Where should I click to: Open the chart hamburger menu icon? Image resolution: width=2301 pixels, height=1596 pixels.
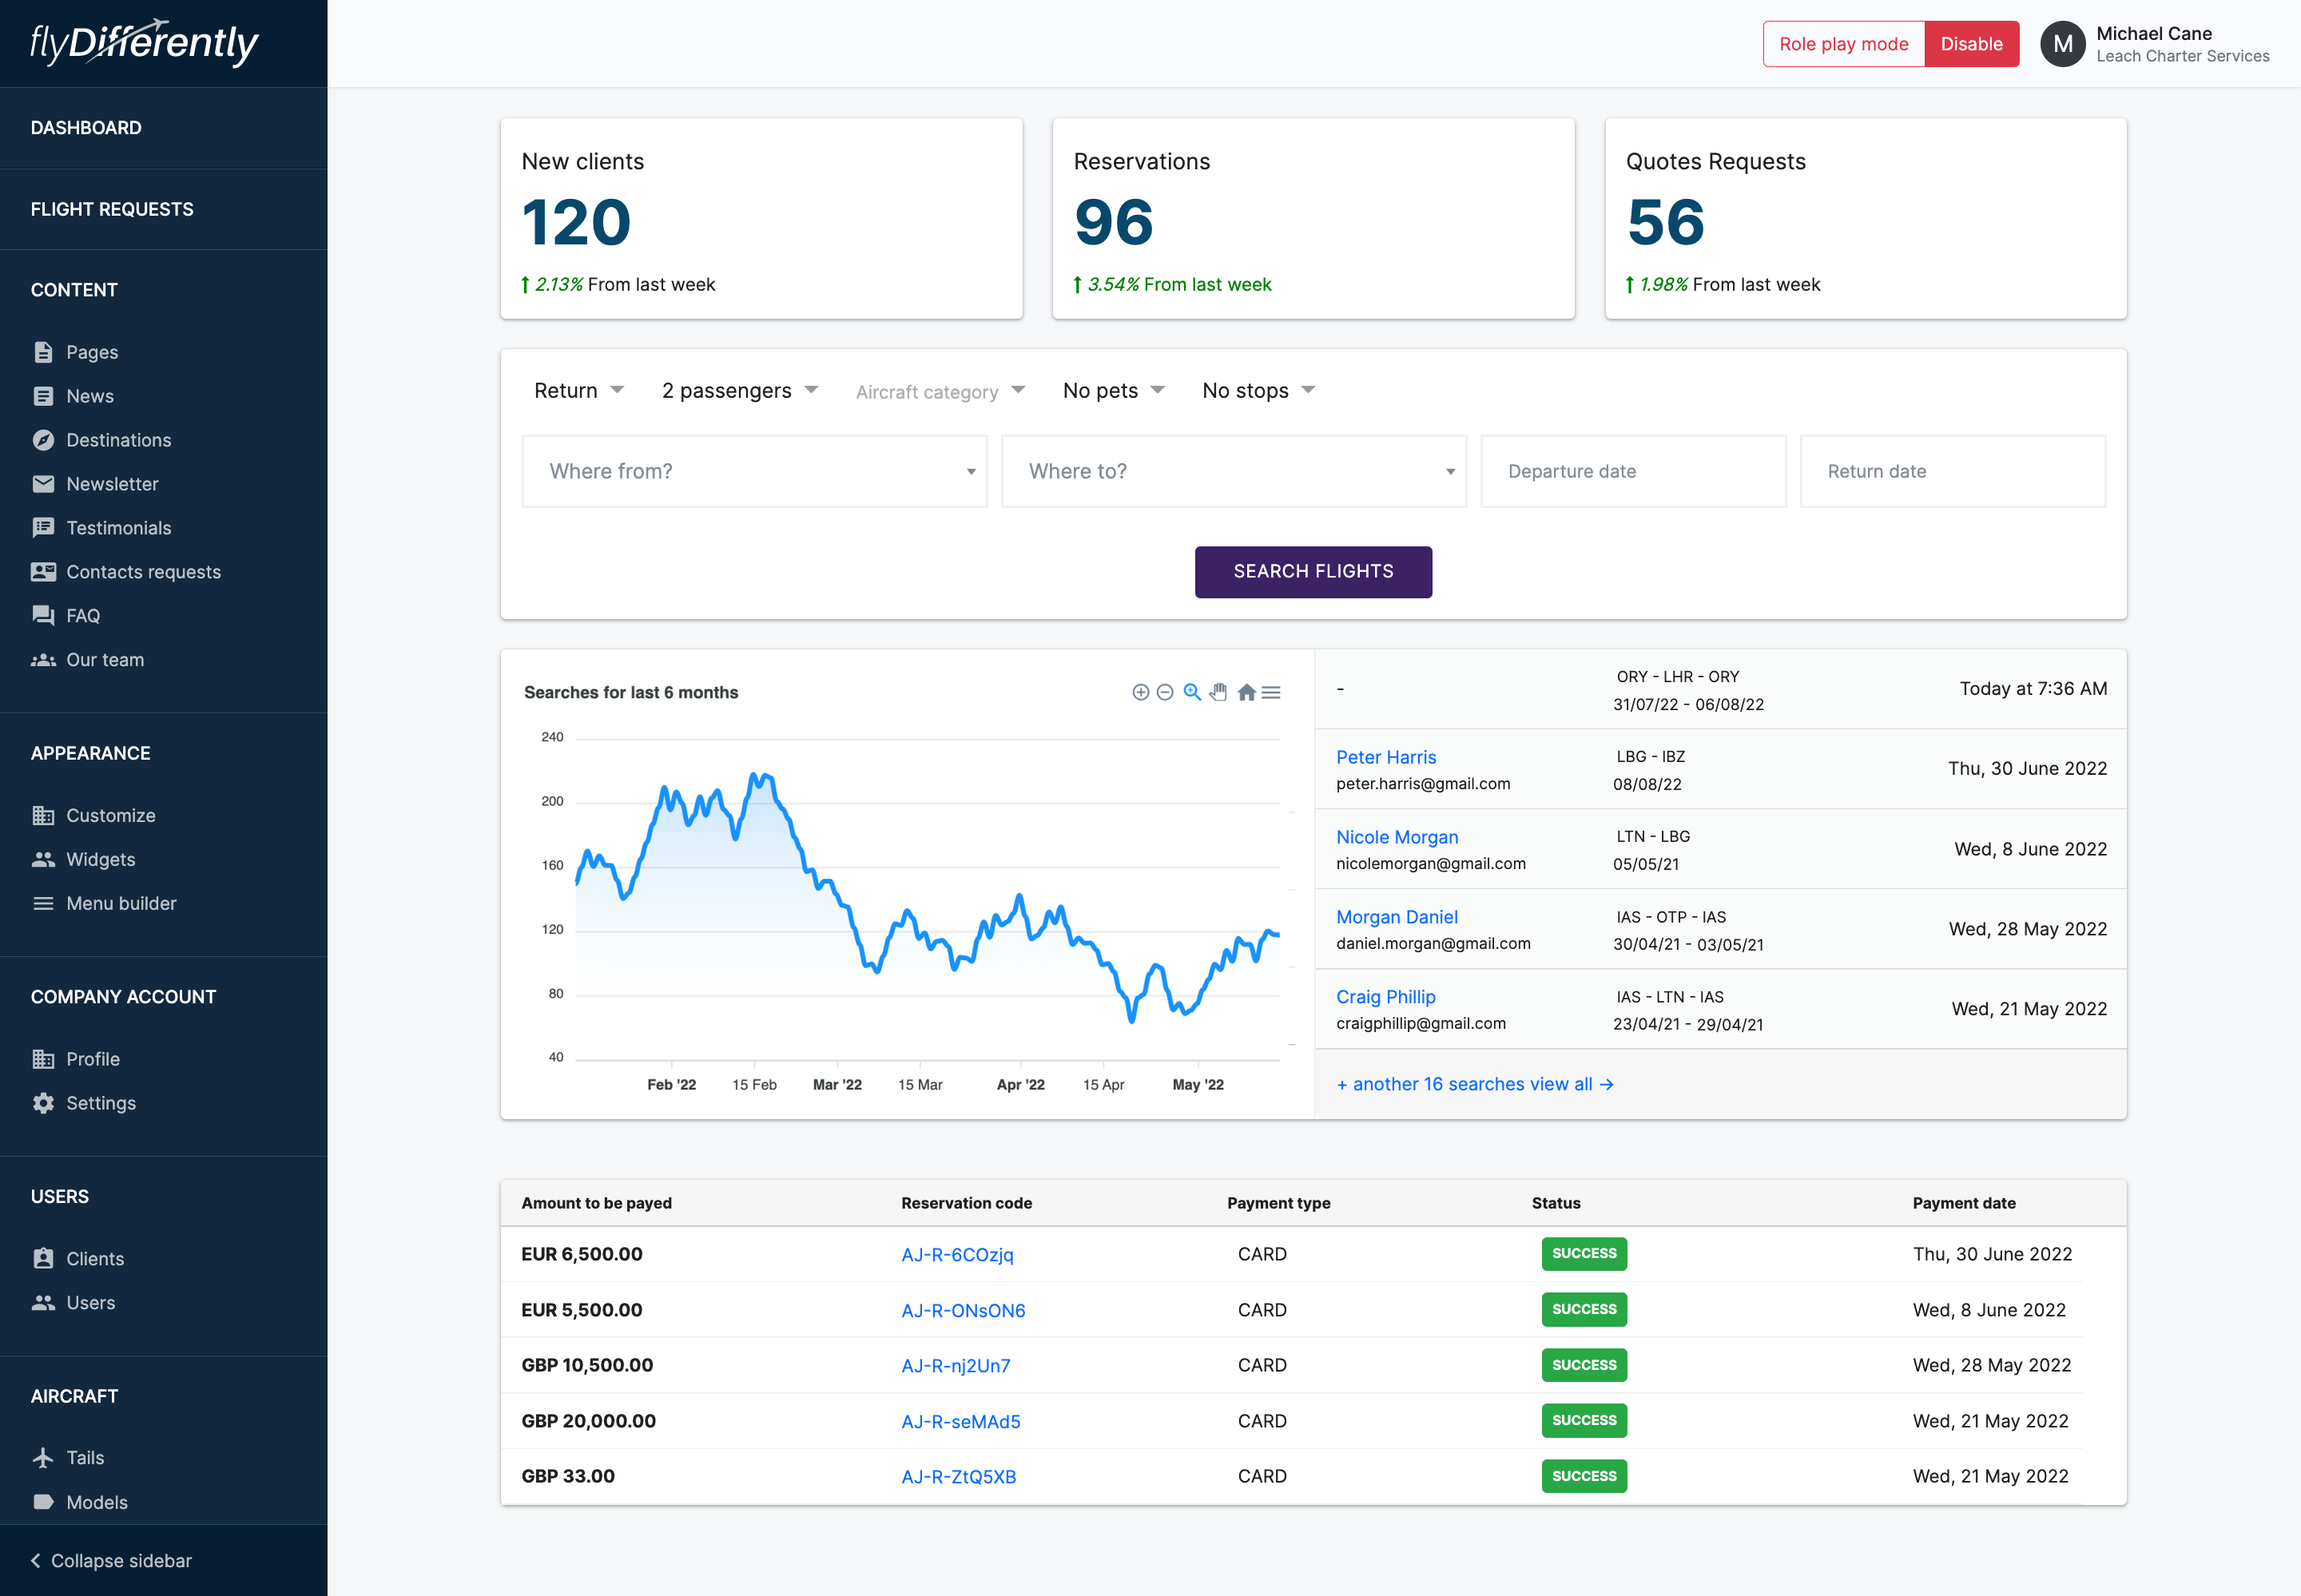(x=1271, y=692)
